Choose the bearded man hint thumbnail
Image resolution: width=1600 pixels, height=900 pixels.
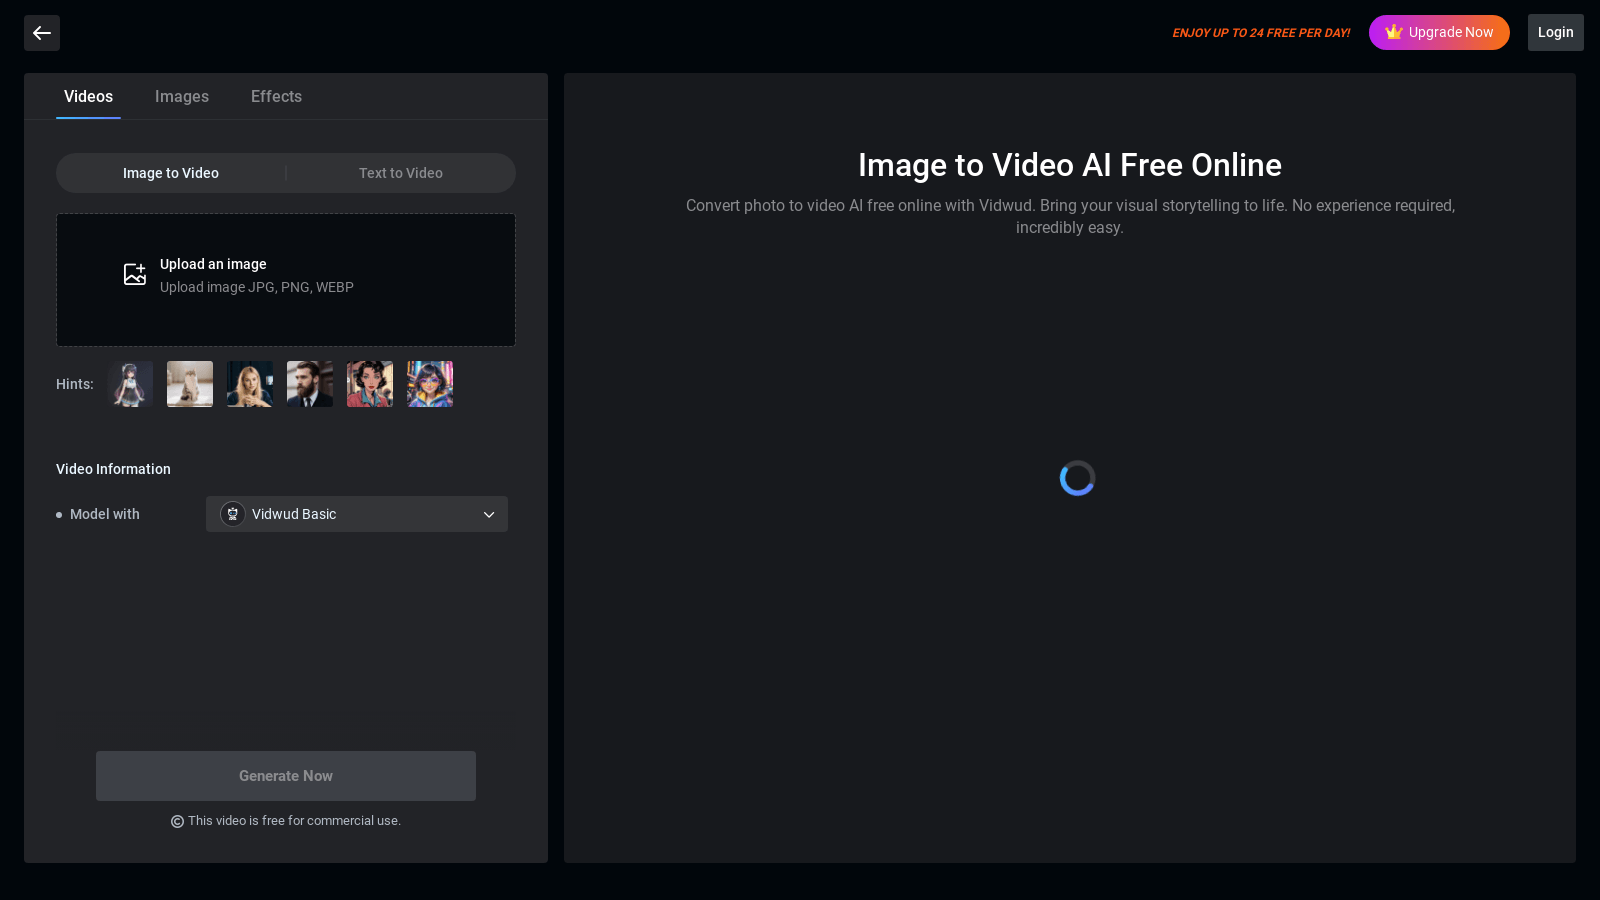pos(310,384)
